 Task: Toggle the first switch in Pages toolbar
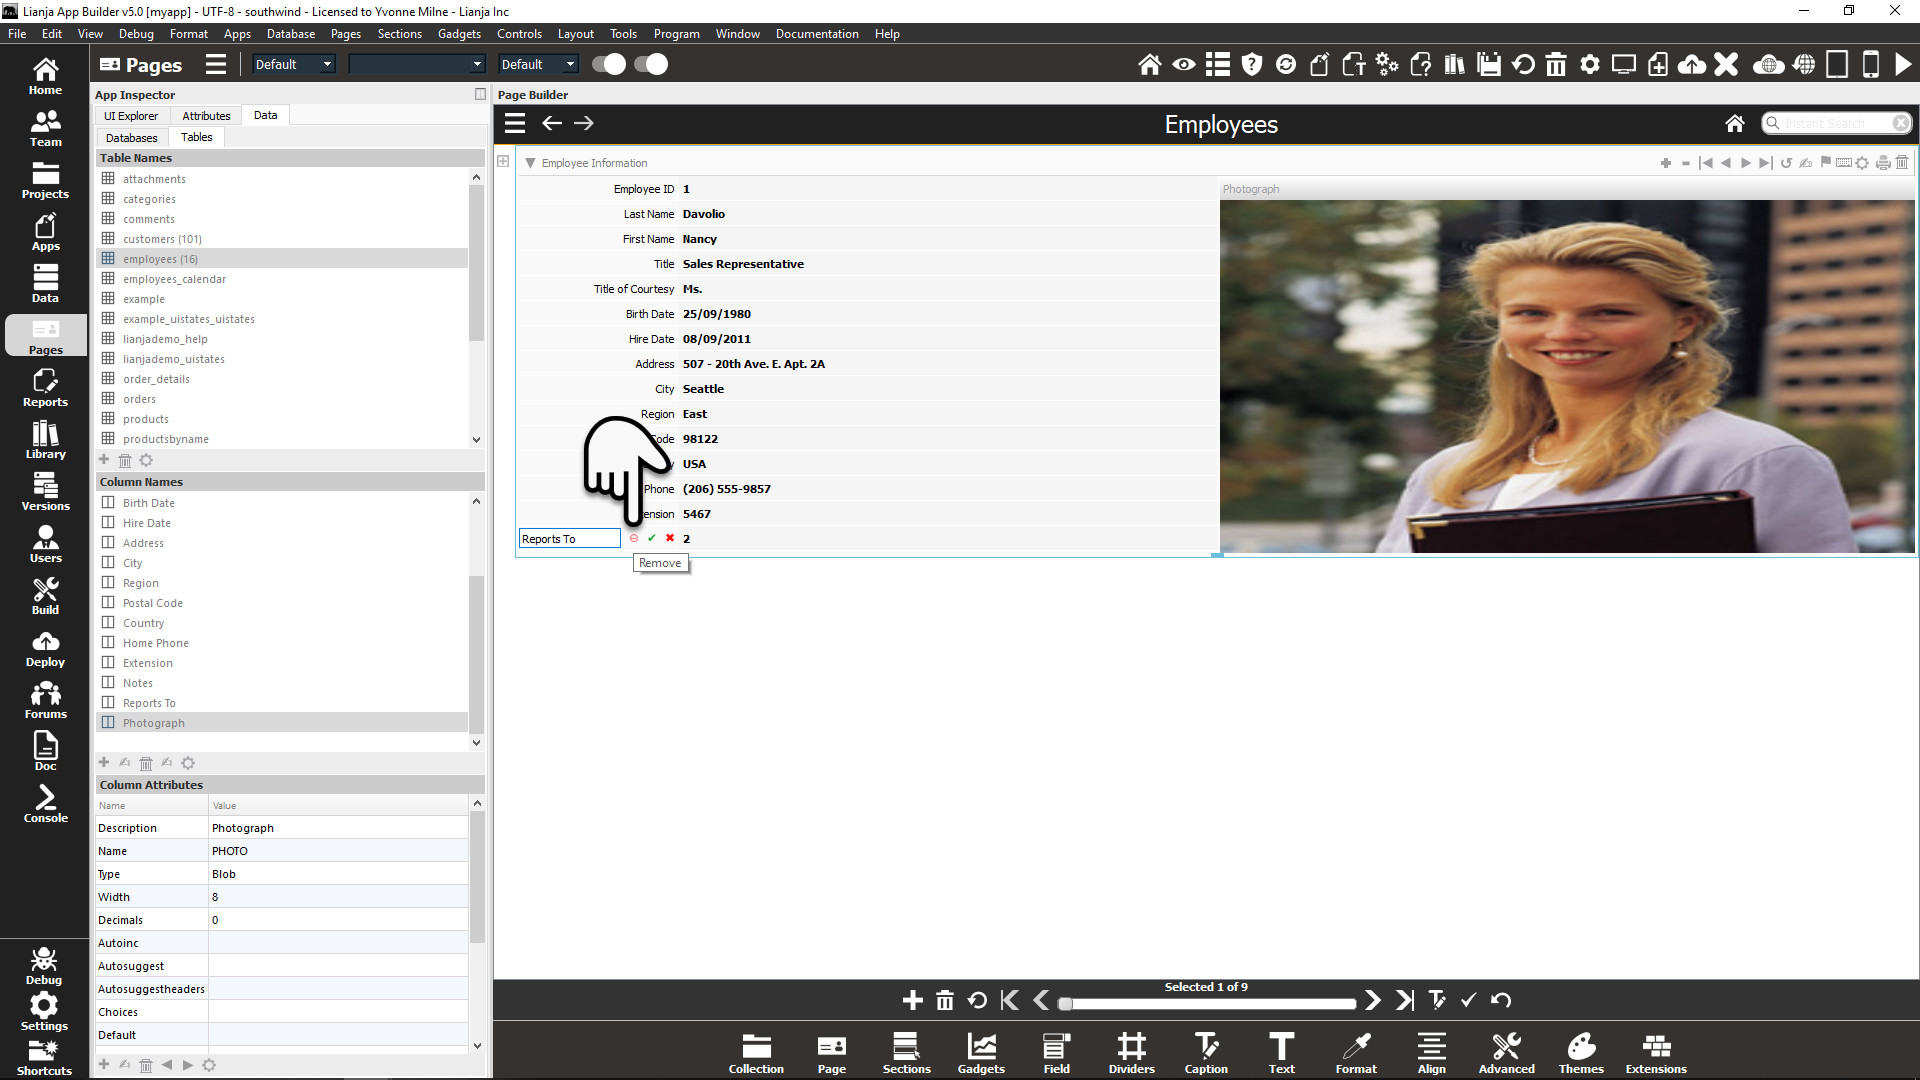pos(608,64)
